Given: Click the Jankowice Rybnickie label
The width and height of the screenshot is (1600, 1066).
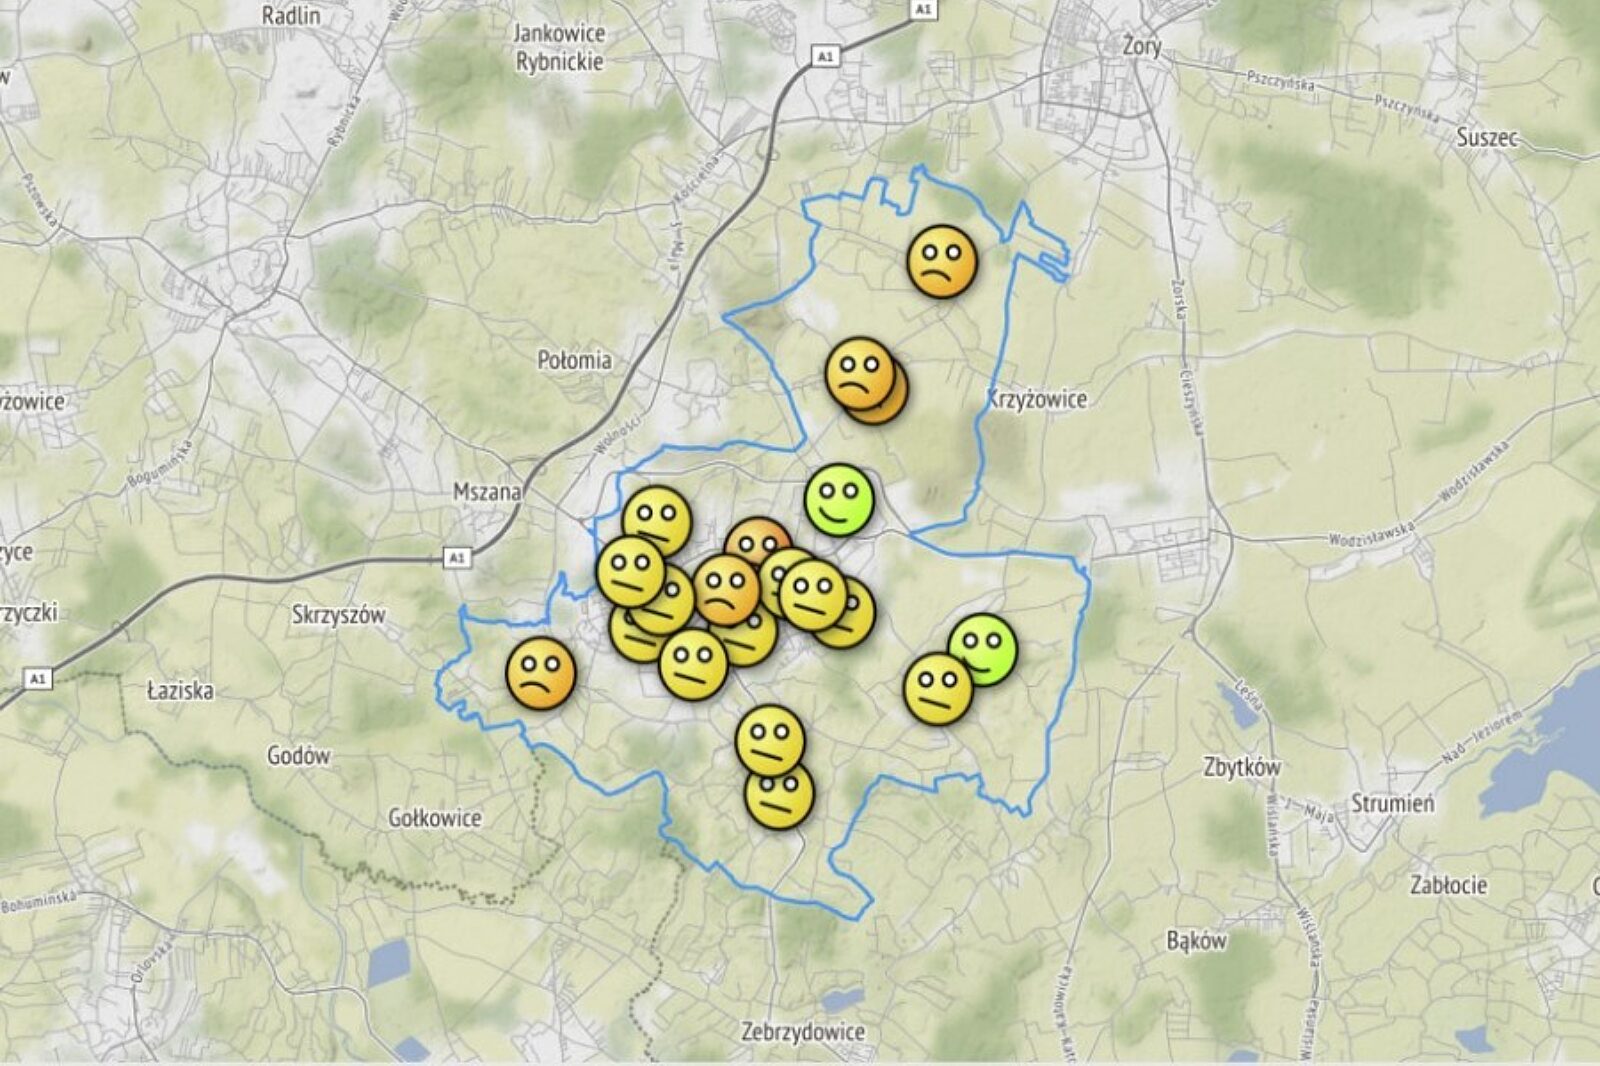Looking at the screenshot, I should point(559,47).
